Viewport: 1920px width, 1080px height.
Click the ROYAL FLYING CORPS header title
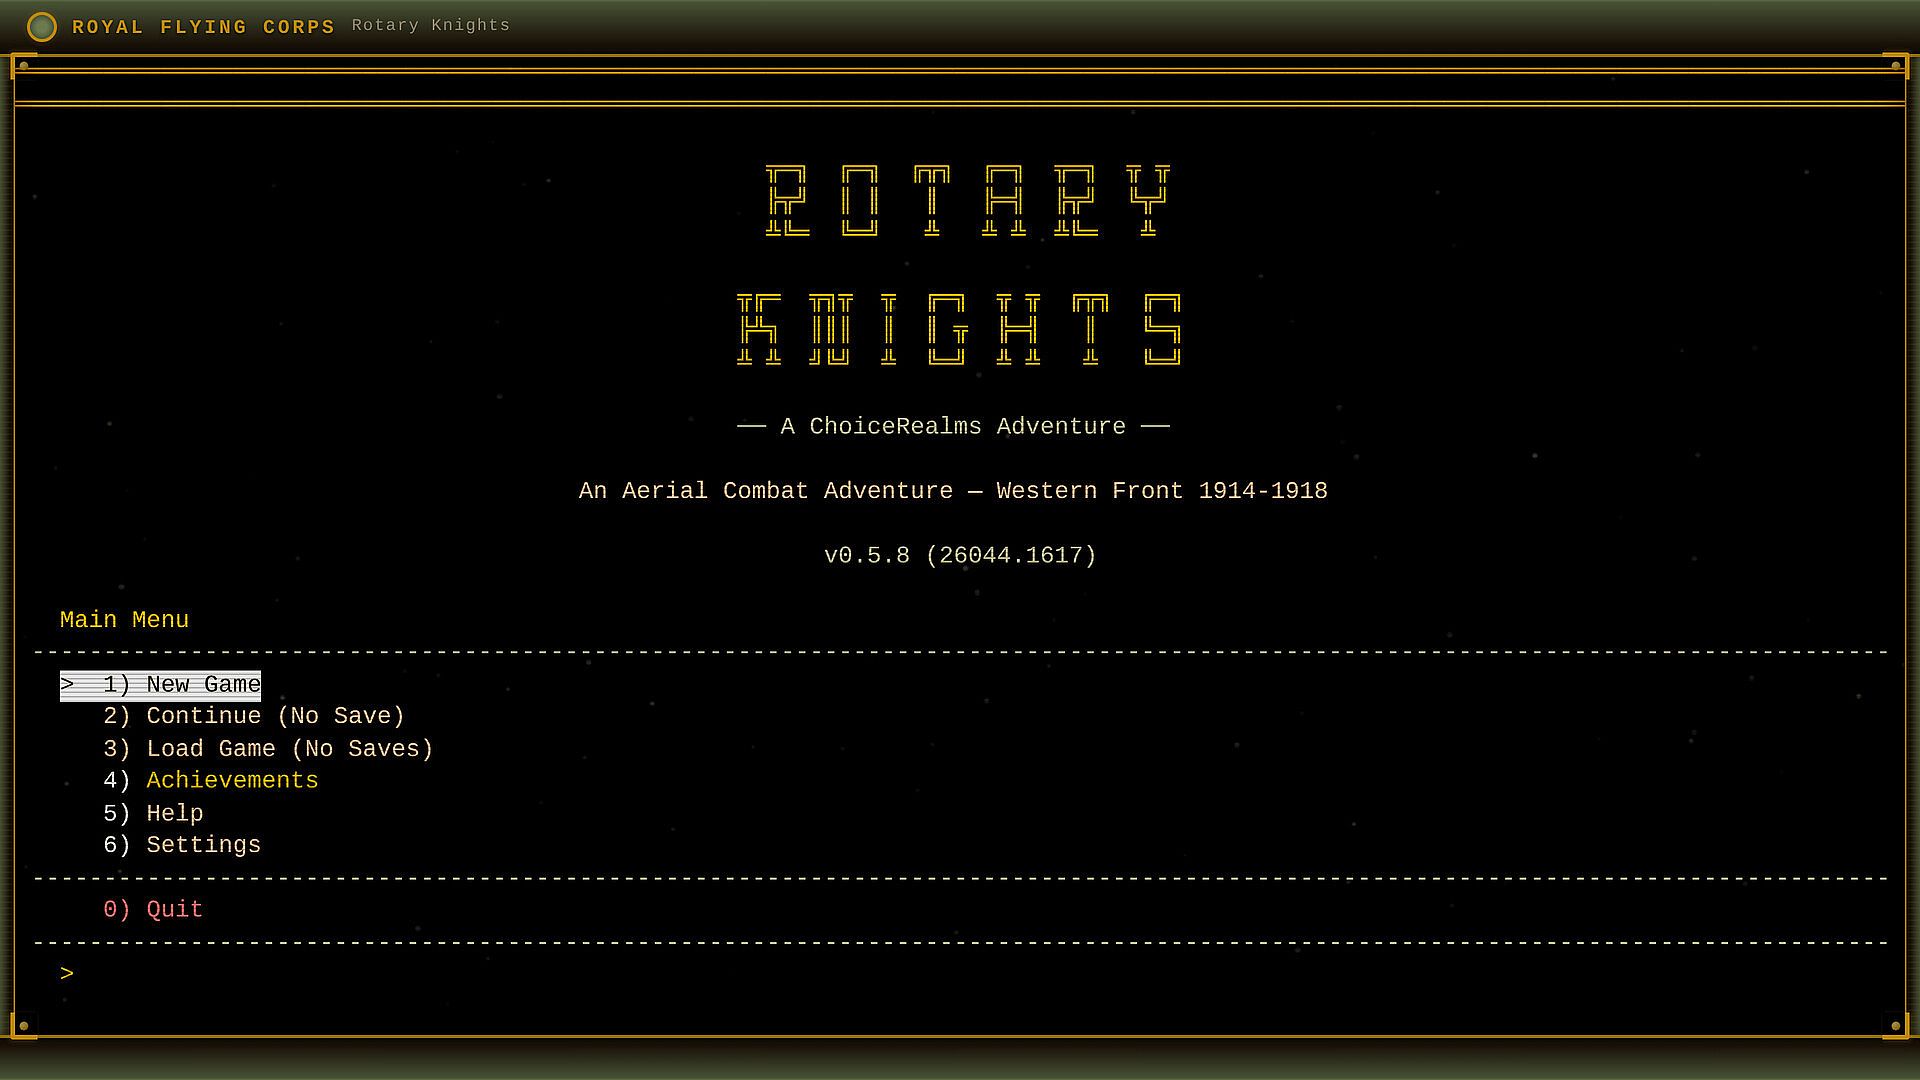point(203,27)
